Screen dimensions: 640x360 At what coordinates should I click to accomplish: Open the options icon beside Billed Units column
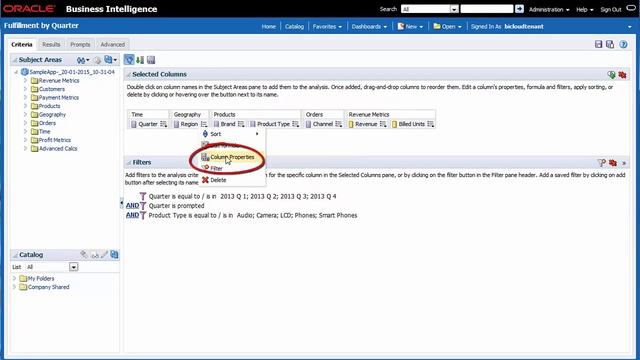(430, 124)
